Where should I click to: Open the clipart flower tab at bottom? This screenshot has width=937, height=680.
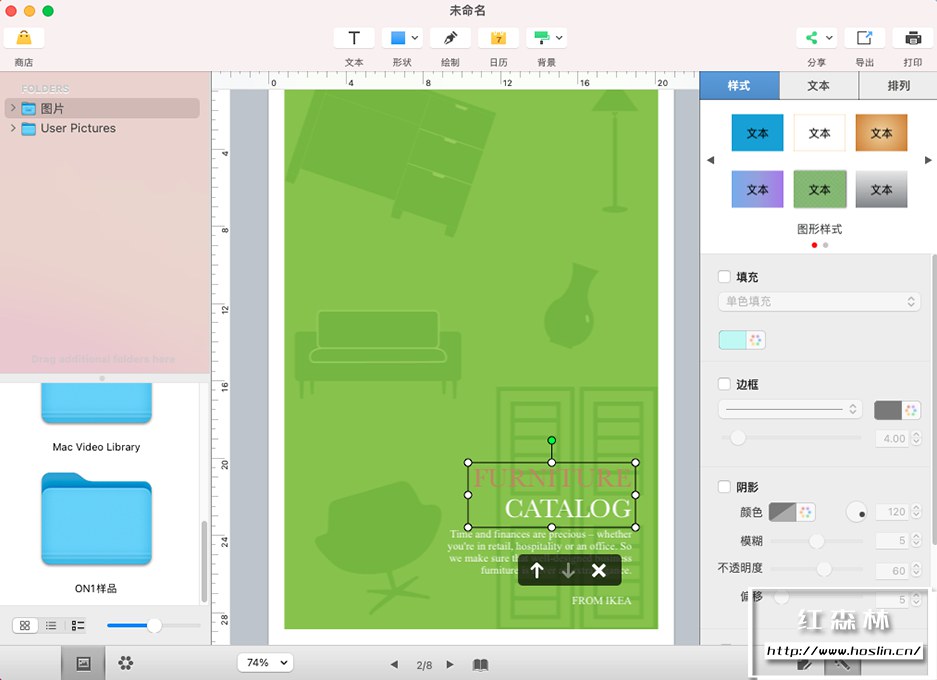coord(125,663)
